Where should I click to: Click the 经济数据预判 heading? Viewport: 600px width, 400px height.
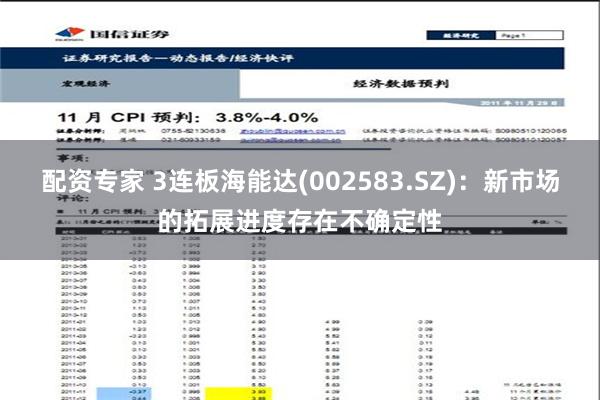401,83
